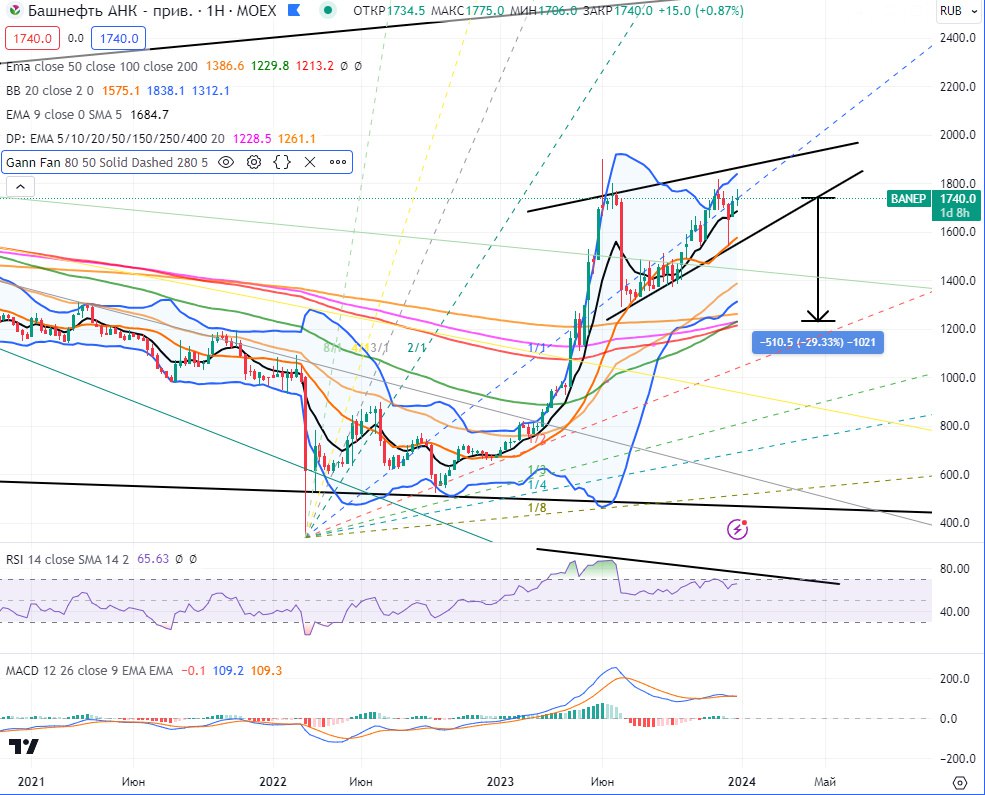Click the BB lower value 1312.1
Screen dimensions: 985x795
[x=210, y=90]
